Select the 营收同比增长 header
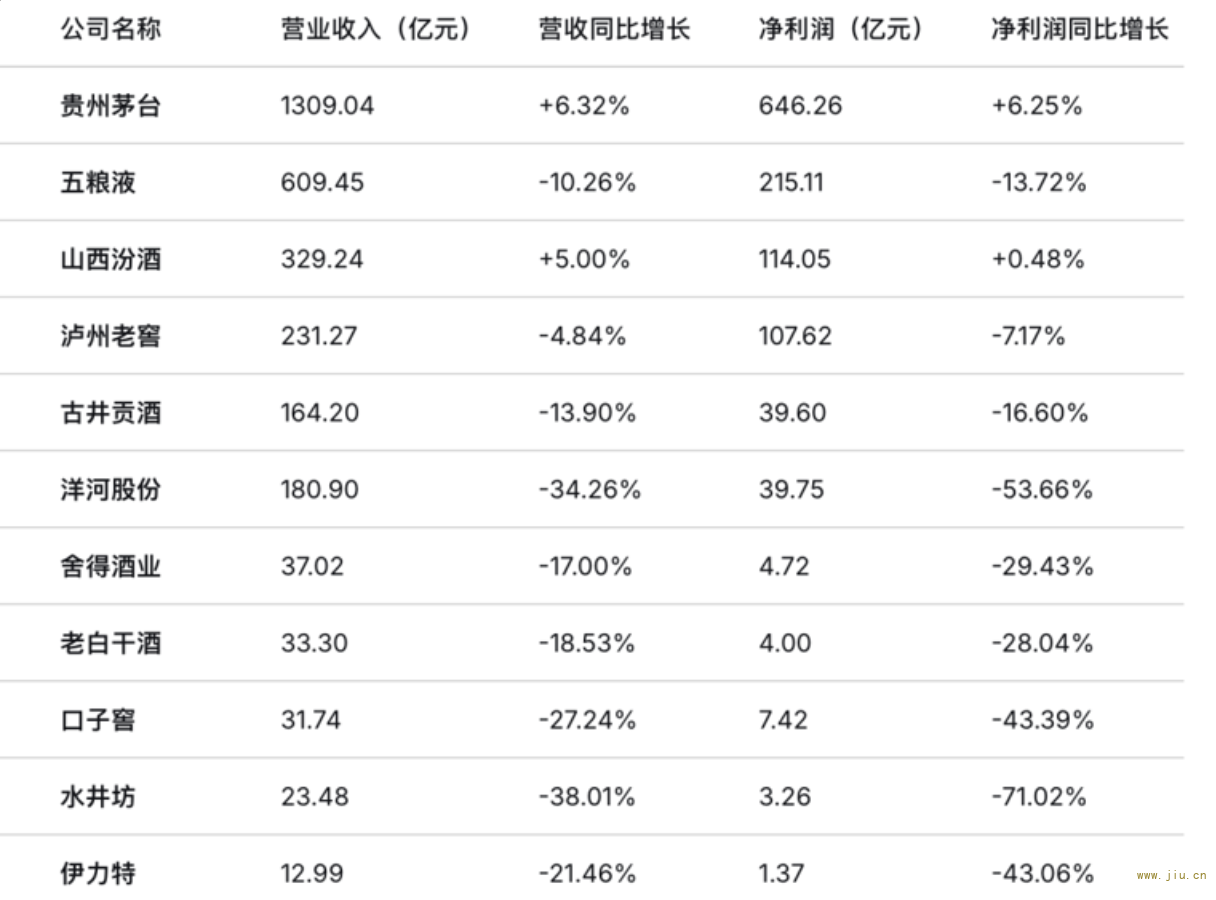Image resolution: width=1216 pixels, height=900 pixels. (x=614, y=30)
